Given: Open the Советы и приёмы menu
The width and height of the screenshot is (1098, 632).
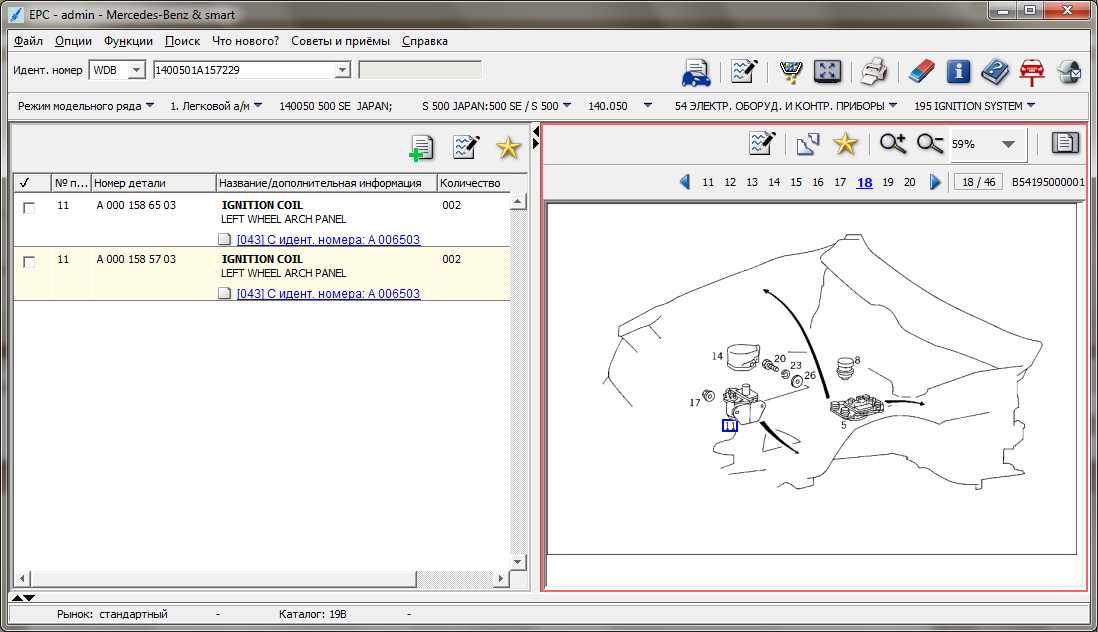Looking at the screenshot, I should (x=340, y=41).
